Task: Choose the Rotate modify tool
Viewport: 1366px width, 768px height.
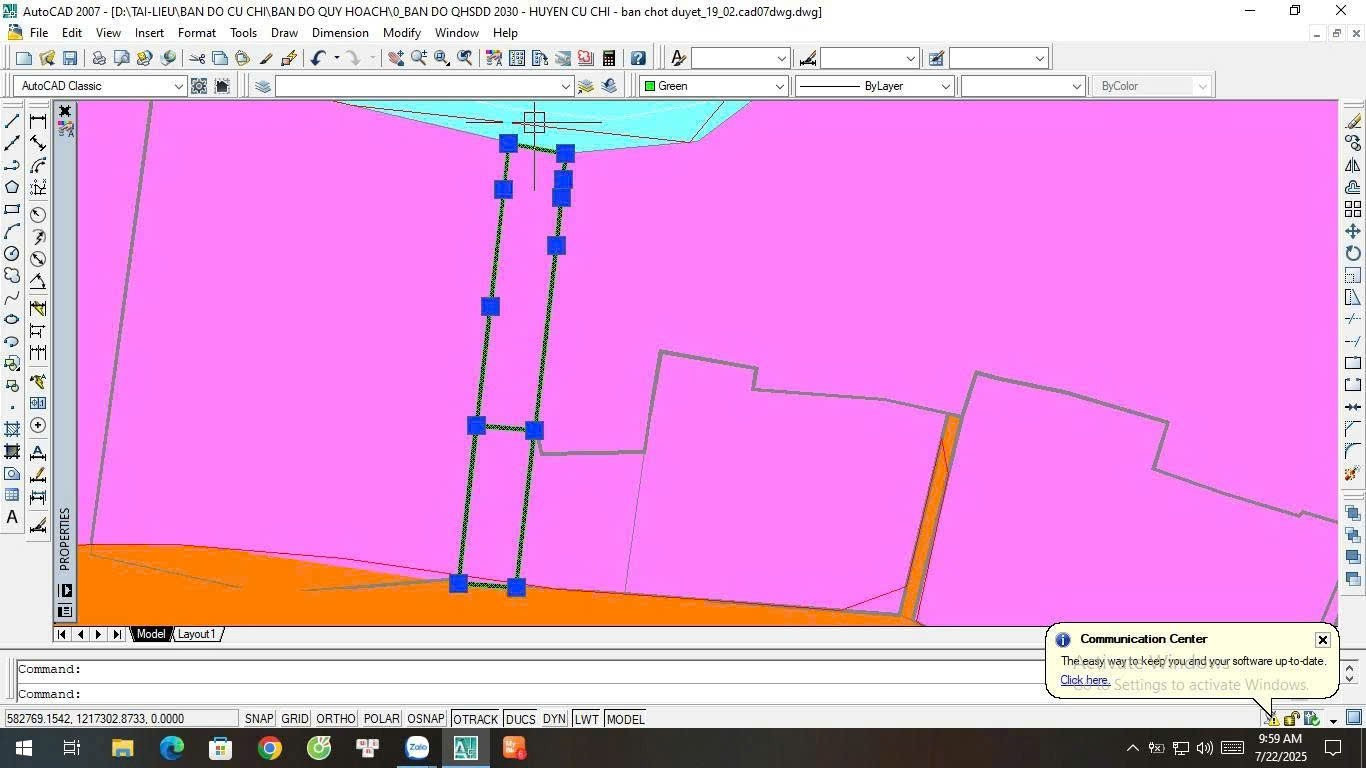Action: click(x=1353, y=253)
